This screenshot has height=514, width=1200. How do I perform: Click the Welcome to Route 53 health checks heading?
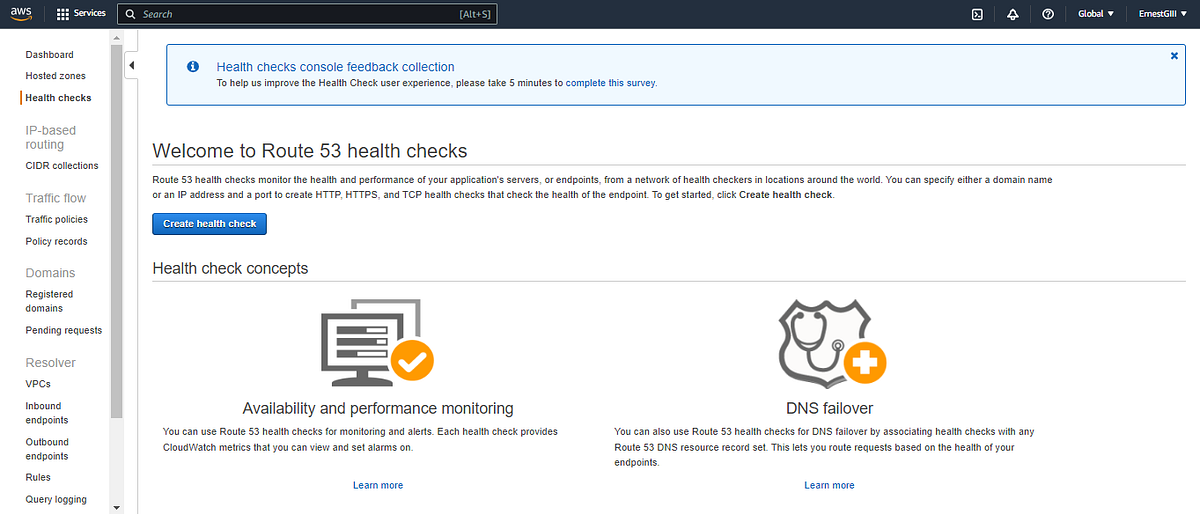click(x=310, y=151)
